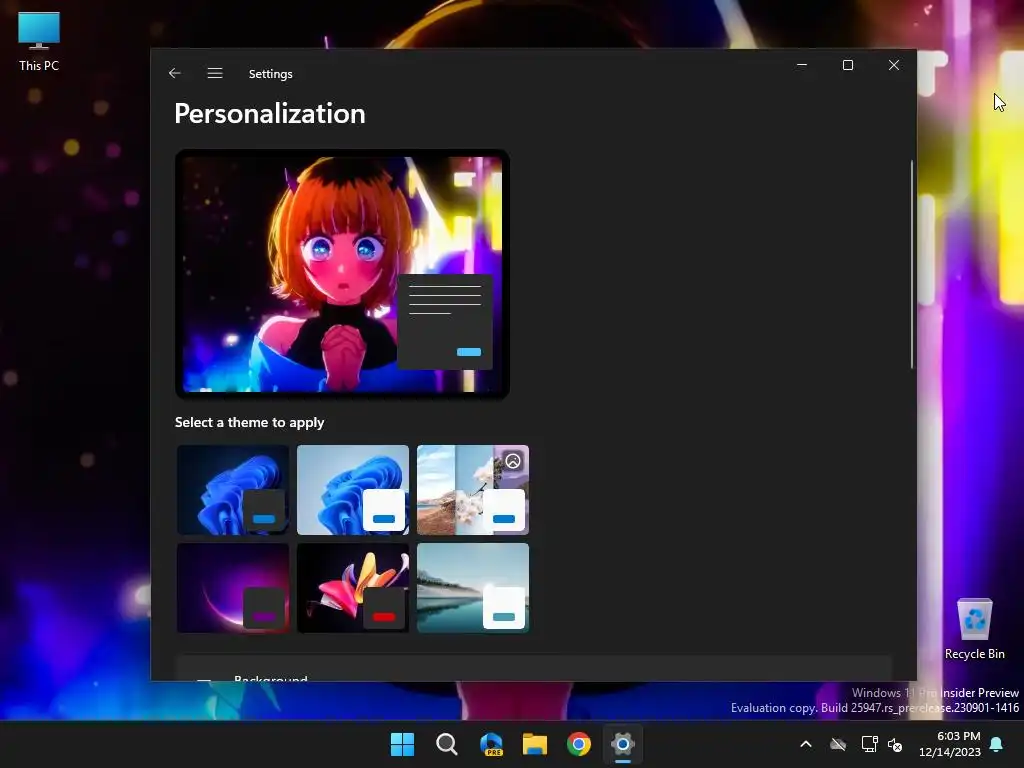Close the Settings window
This screenshot has height=768, width=1024.
pos(893,65)
